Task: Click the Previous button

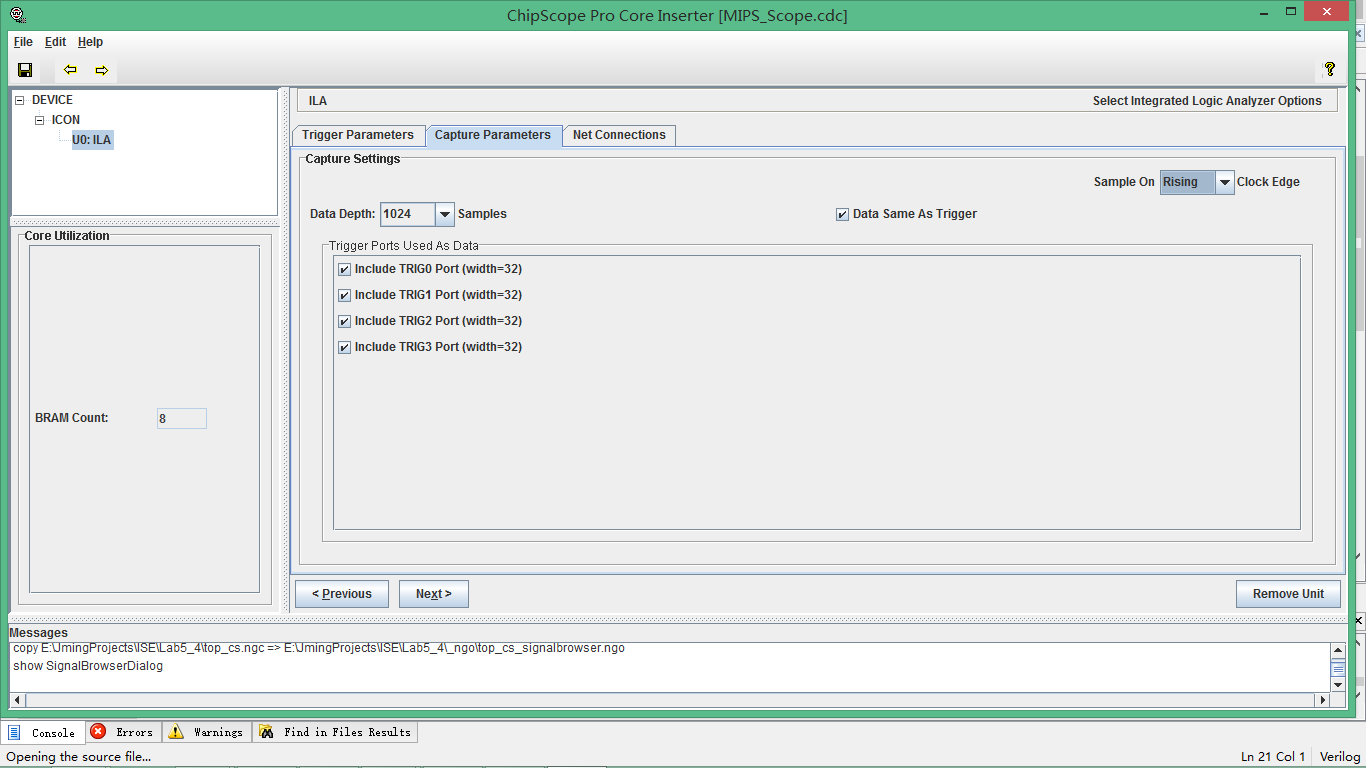Action: (342, 594)
